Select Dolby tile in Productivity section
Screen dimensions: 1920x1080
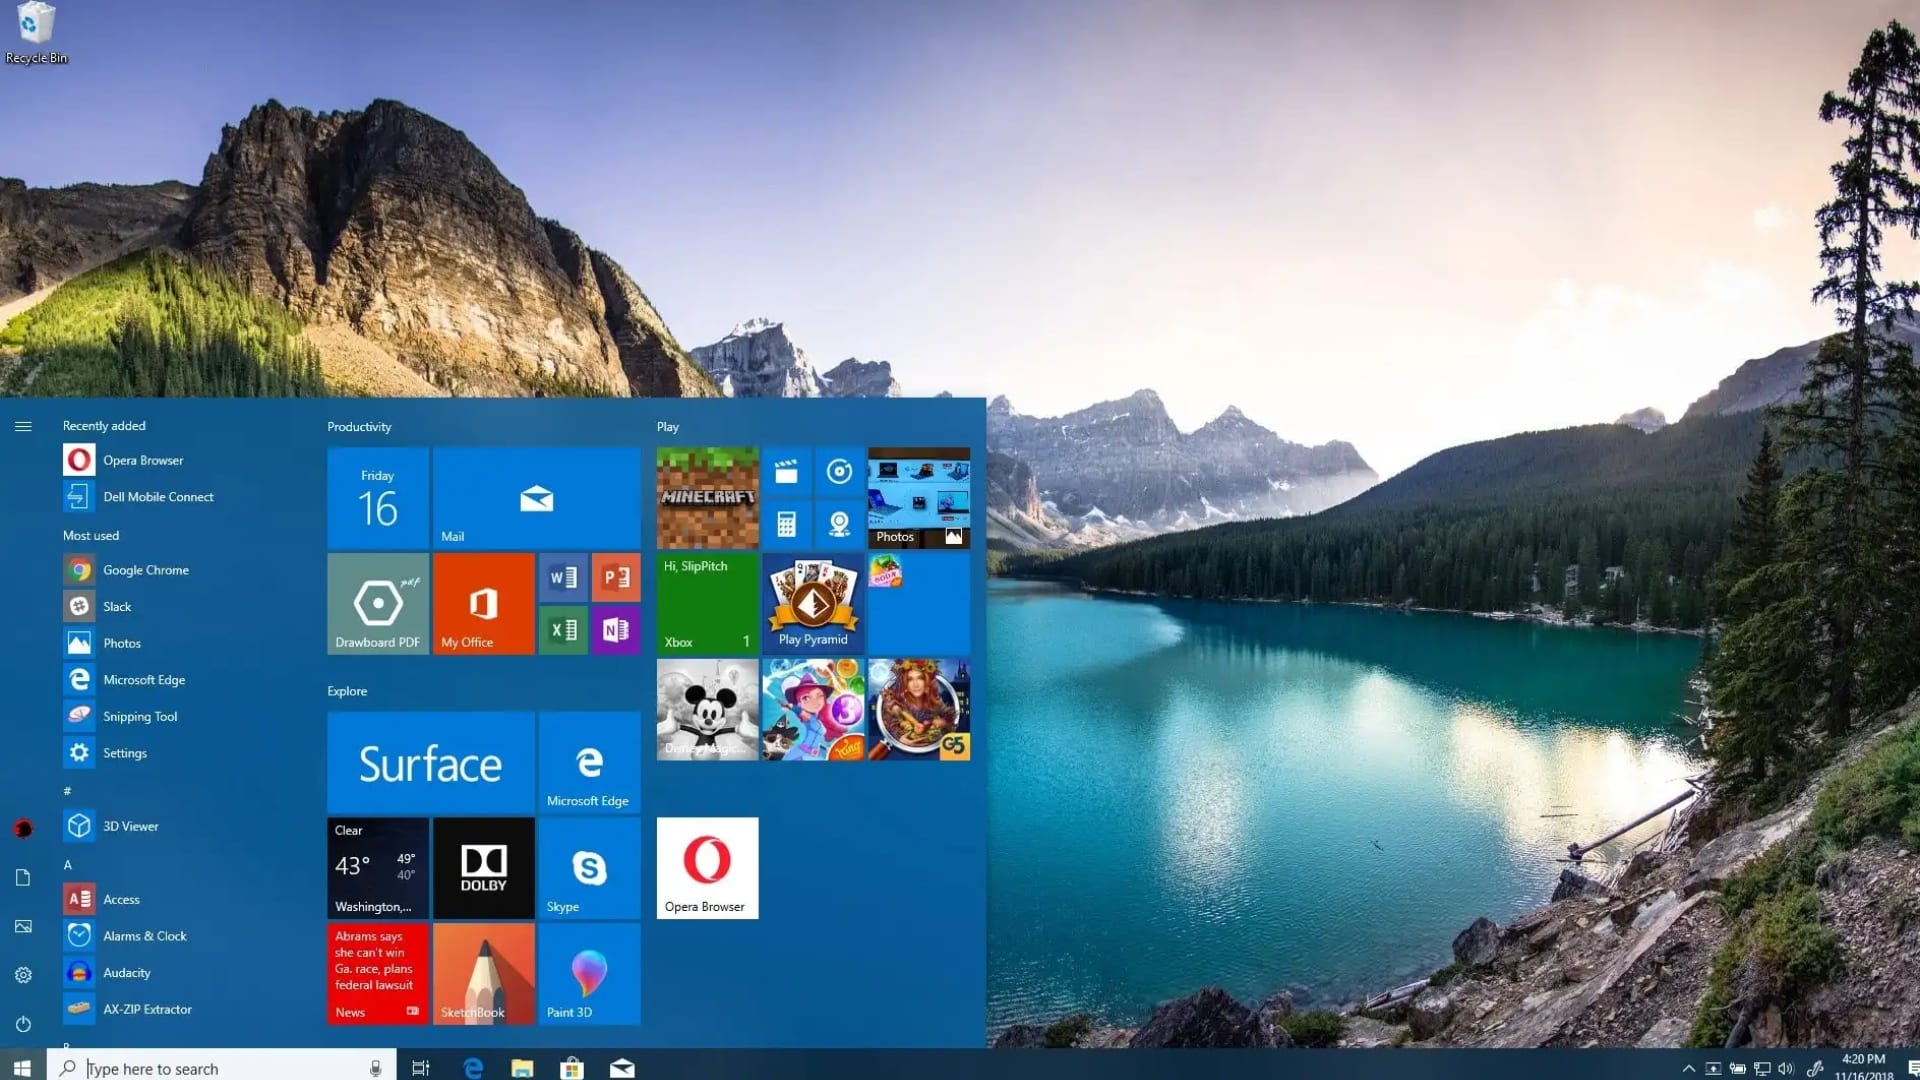click(x=481, y=868)
